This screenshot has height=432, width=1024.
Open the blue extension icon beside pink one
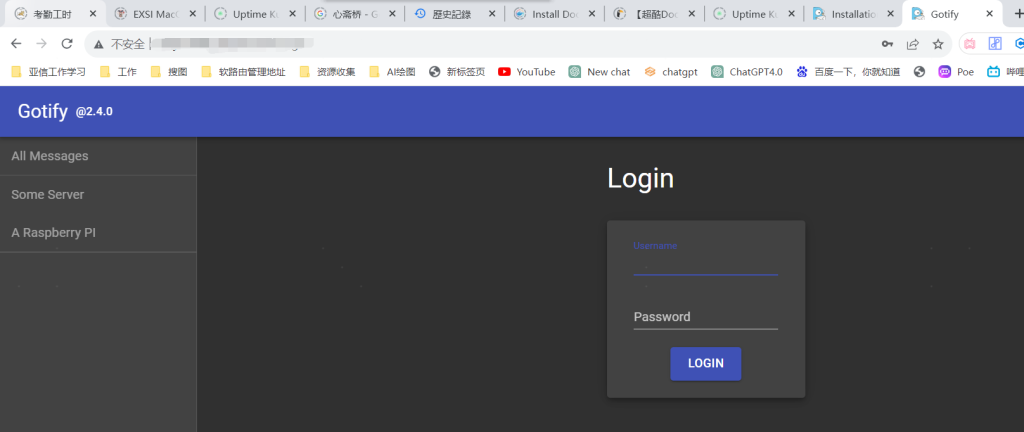coord(995,44)
